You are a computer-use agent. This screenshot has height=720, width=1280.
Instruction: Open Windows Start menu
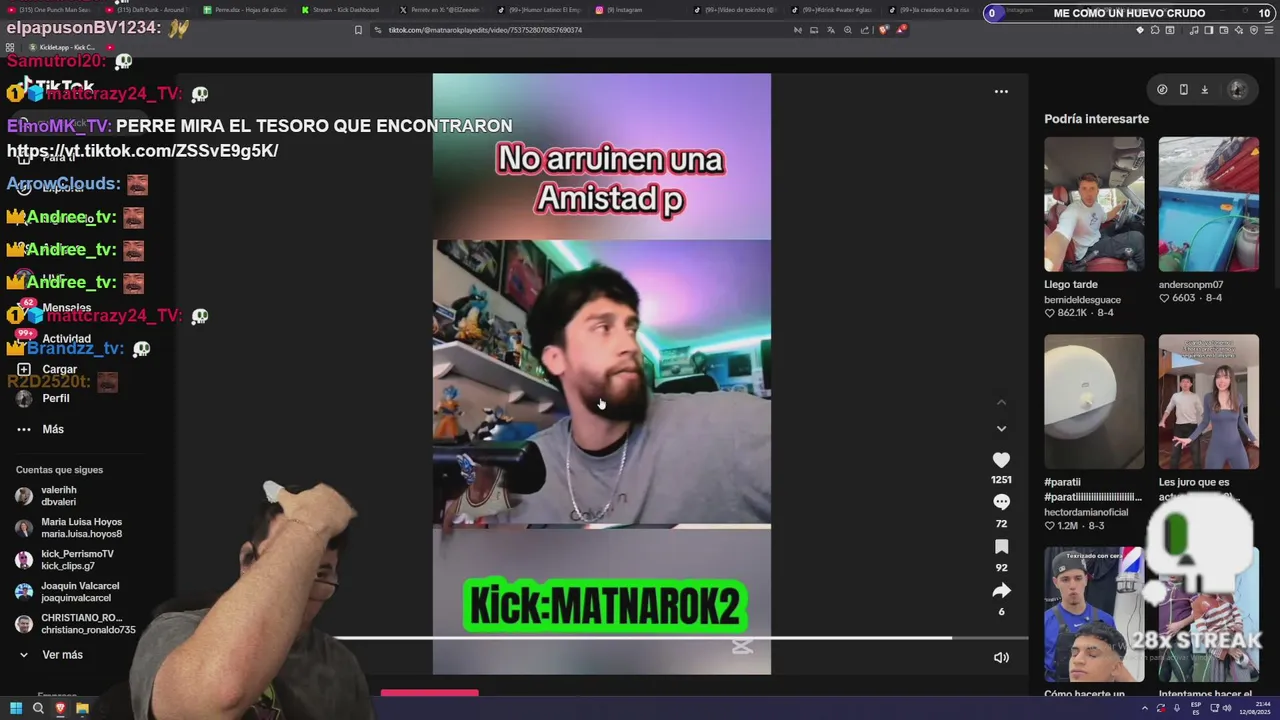coord(16,708)
